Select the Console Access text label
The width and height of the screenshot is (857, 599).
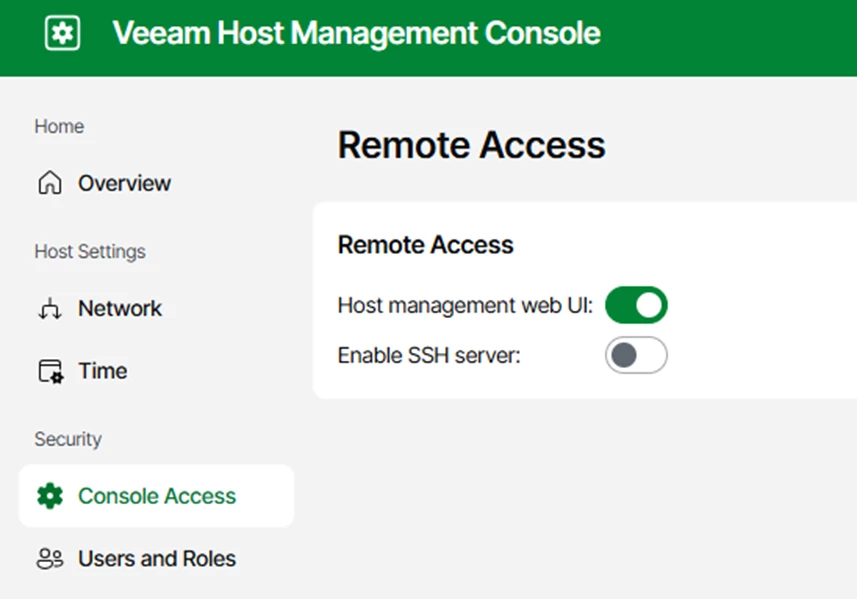(x=157, y=496)
